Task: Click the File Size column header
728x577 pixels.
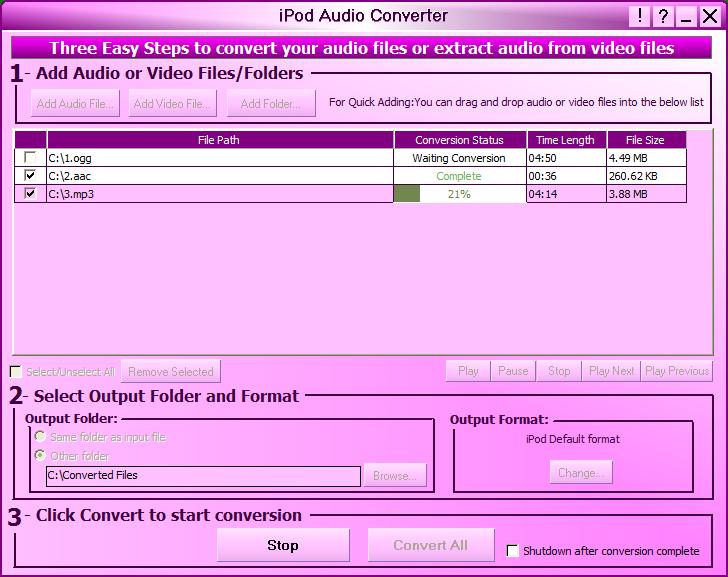Action: [x=646, y=140]
